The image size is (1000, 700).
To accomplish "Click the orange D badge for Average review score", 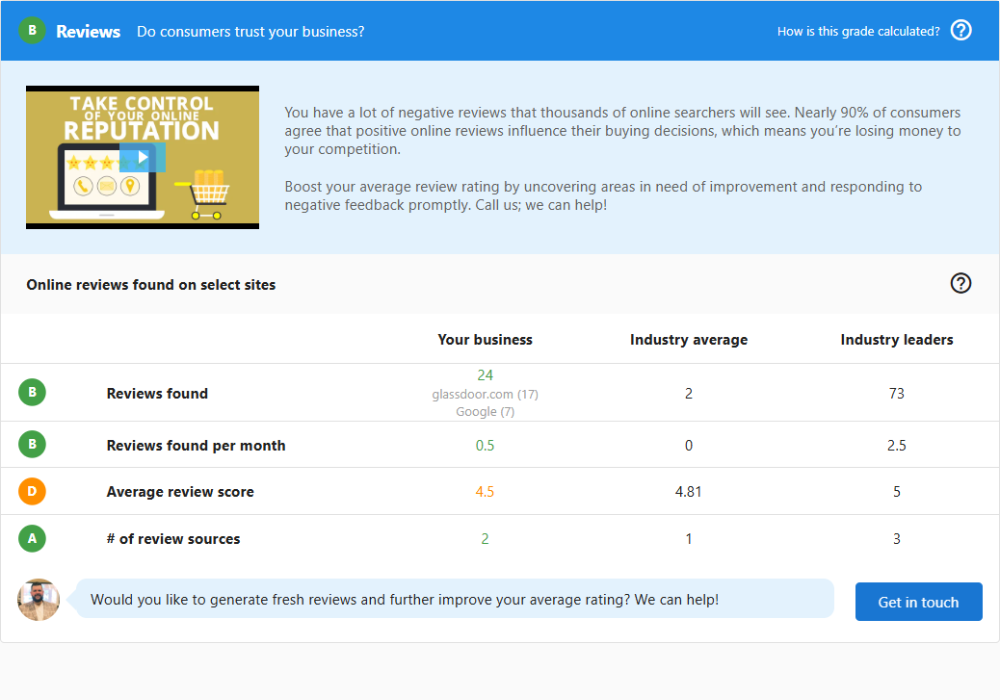I will coord(32,491).
